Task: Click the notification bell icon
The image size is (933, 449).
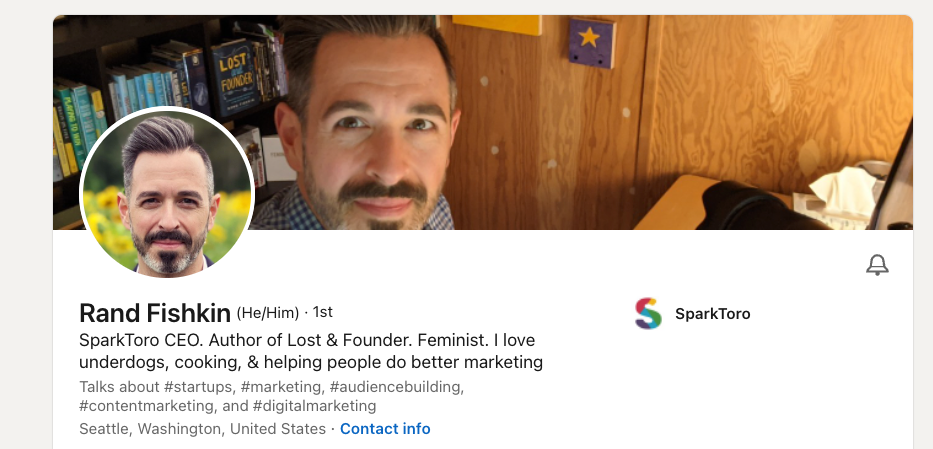Action: pyautogui.click(x=877, y=265)
